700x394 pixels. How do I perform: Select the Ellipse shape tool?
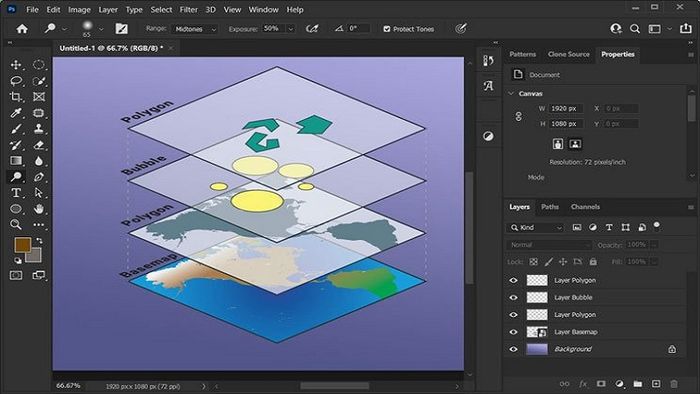point(16,208)
